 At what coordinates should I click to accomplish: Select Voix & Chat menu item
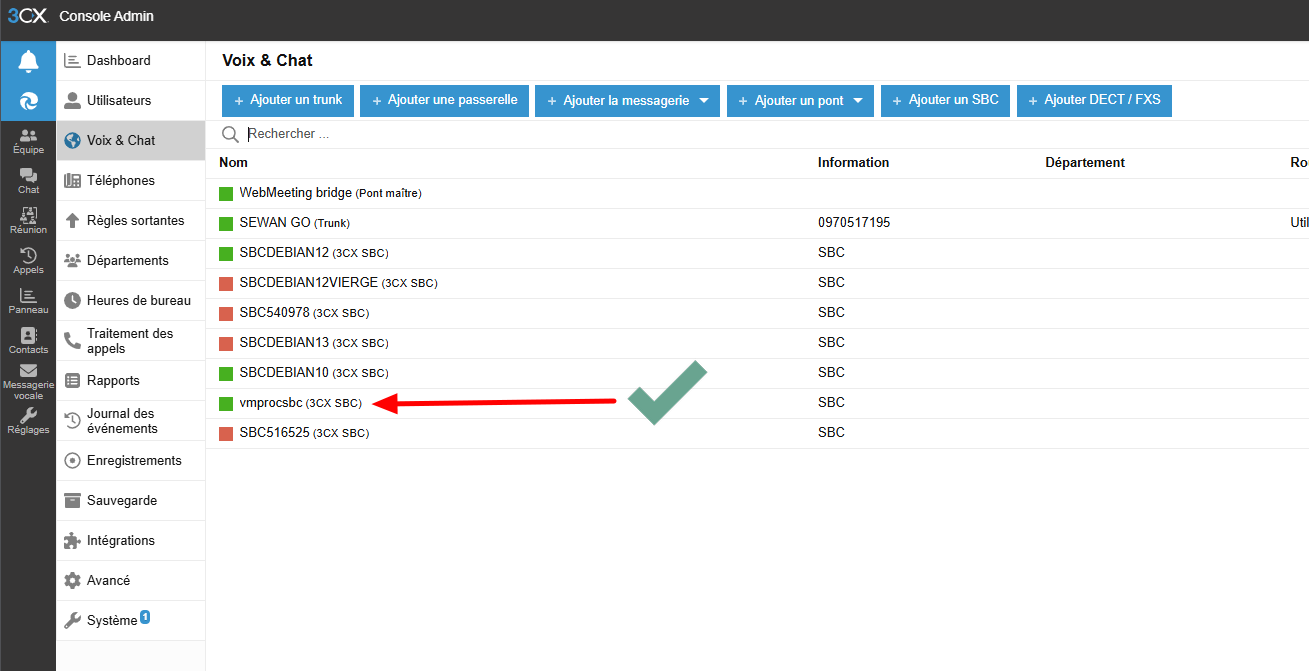[x=131, y=141]
